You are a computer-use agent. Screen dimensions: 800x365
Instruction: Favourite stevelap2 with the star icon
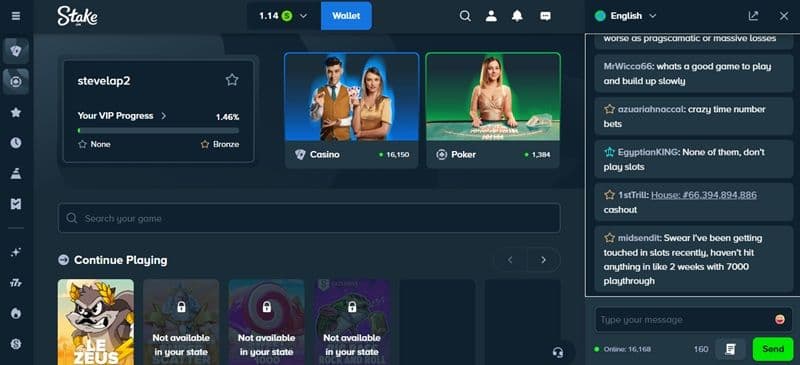(232, 79)
